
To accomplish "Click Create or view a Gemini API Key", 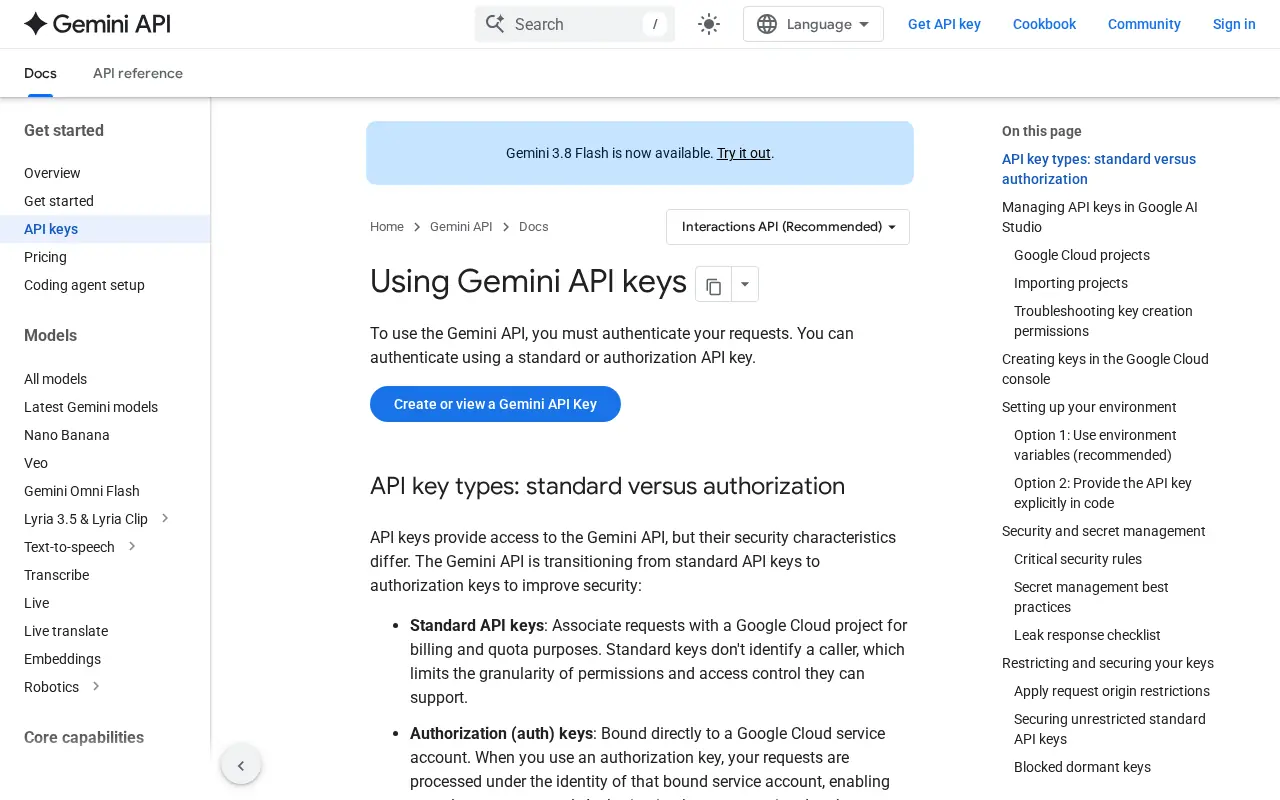I will tap(495, 404).
